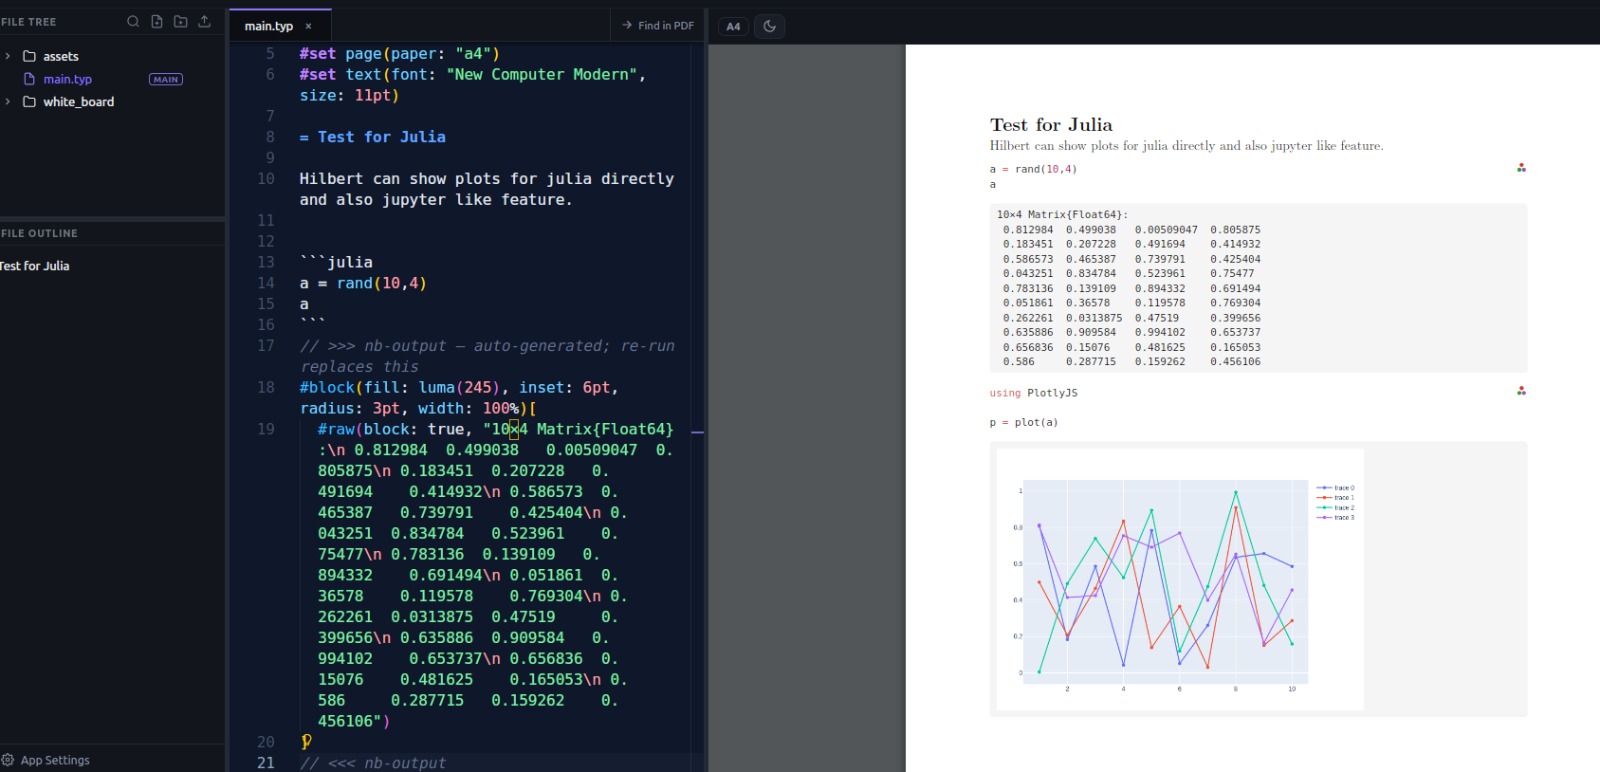The width and height of the screenshot is (1600, 772).
Task: Click the MAIN badge next to main.typ
Action: tap(166, 79)
